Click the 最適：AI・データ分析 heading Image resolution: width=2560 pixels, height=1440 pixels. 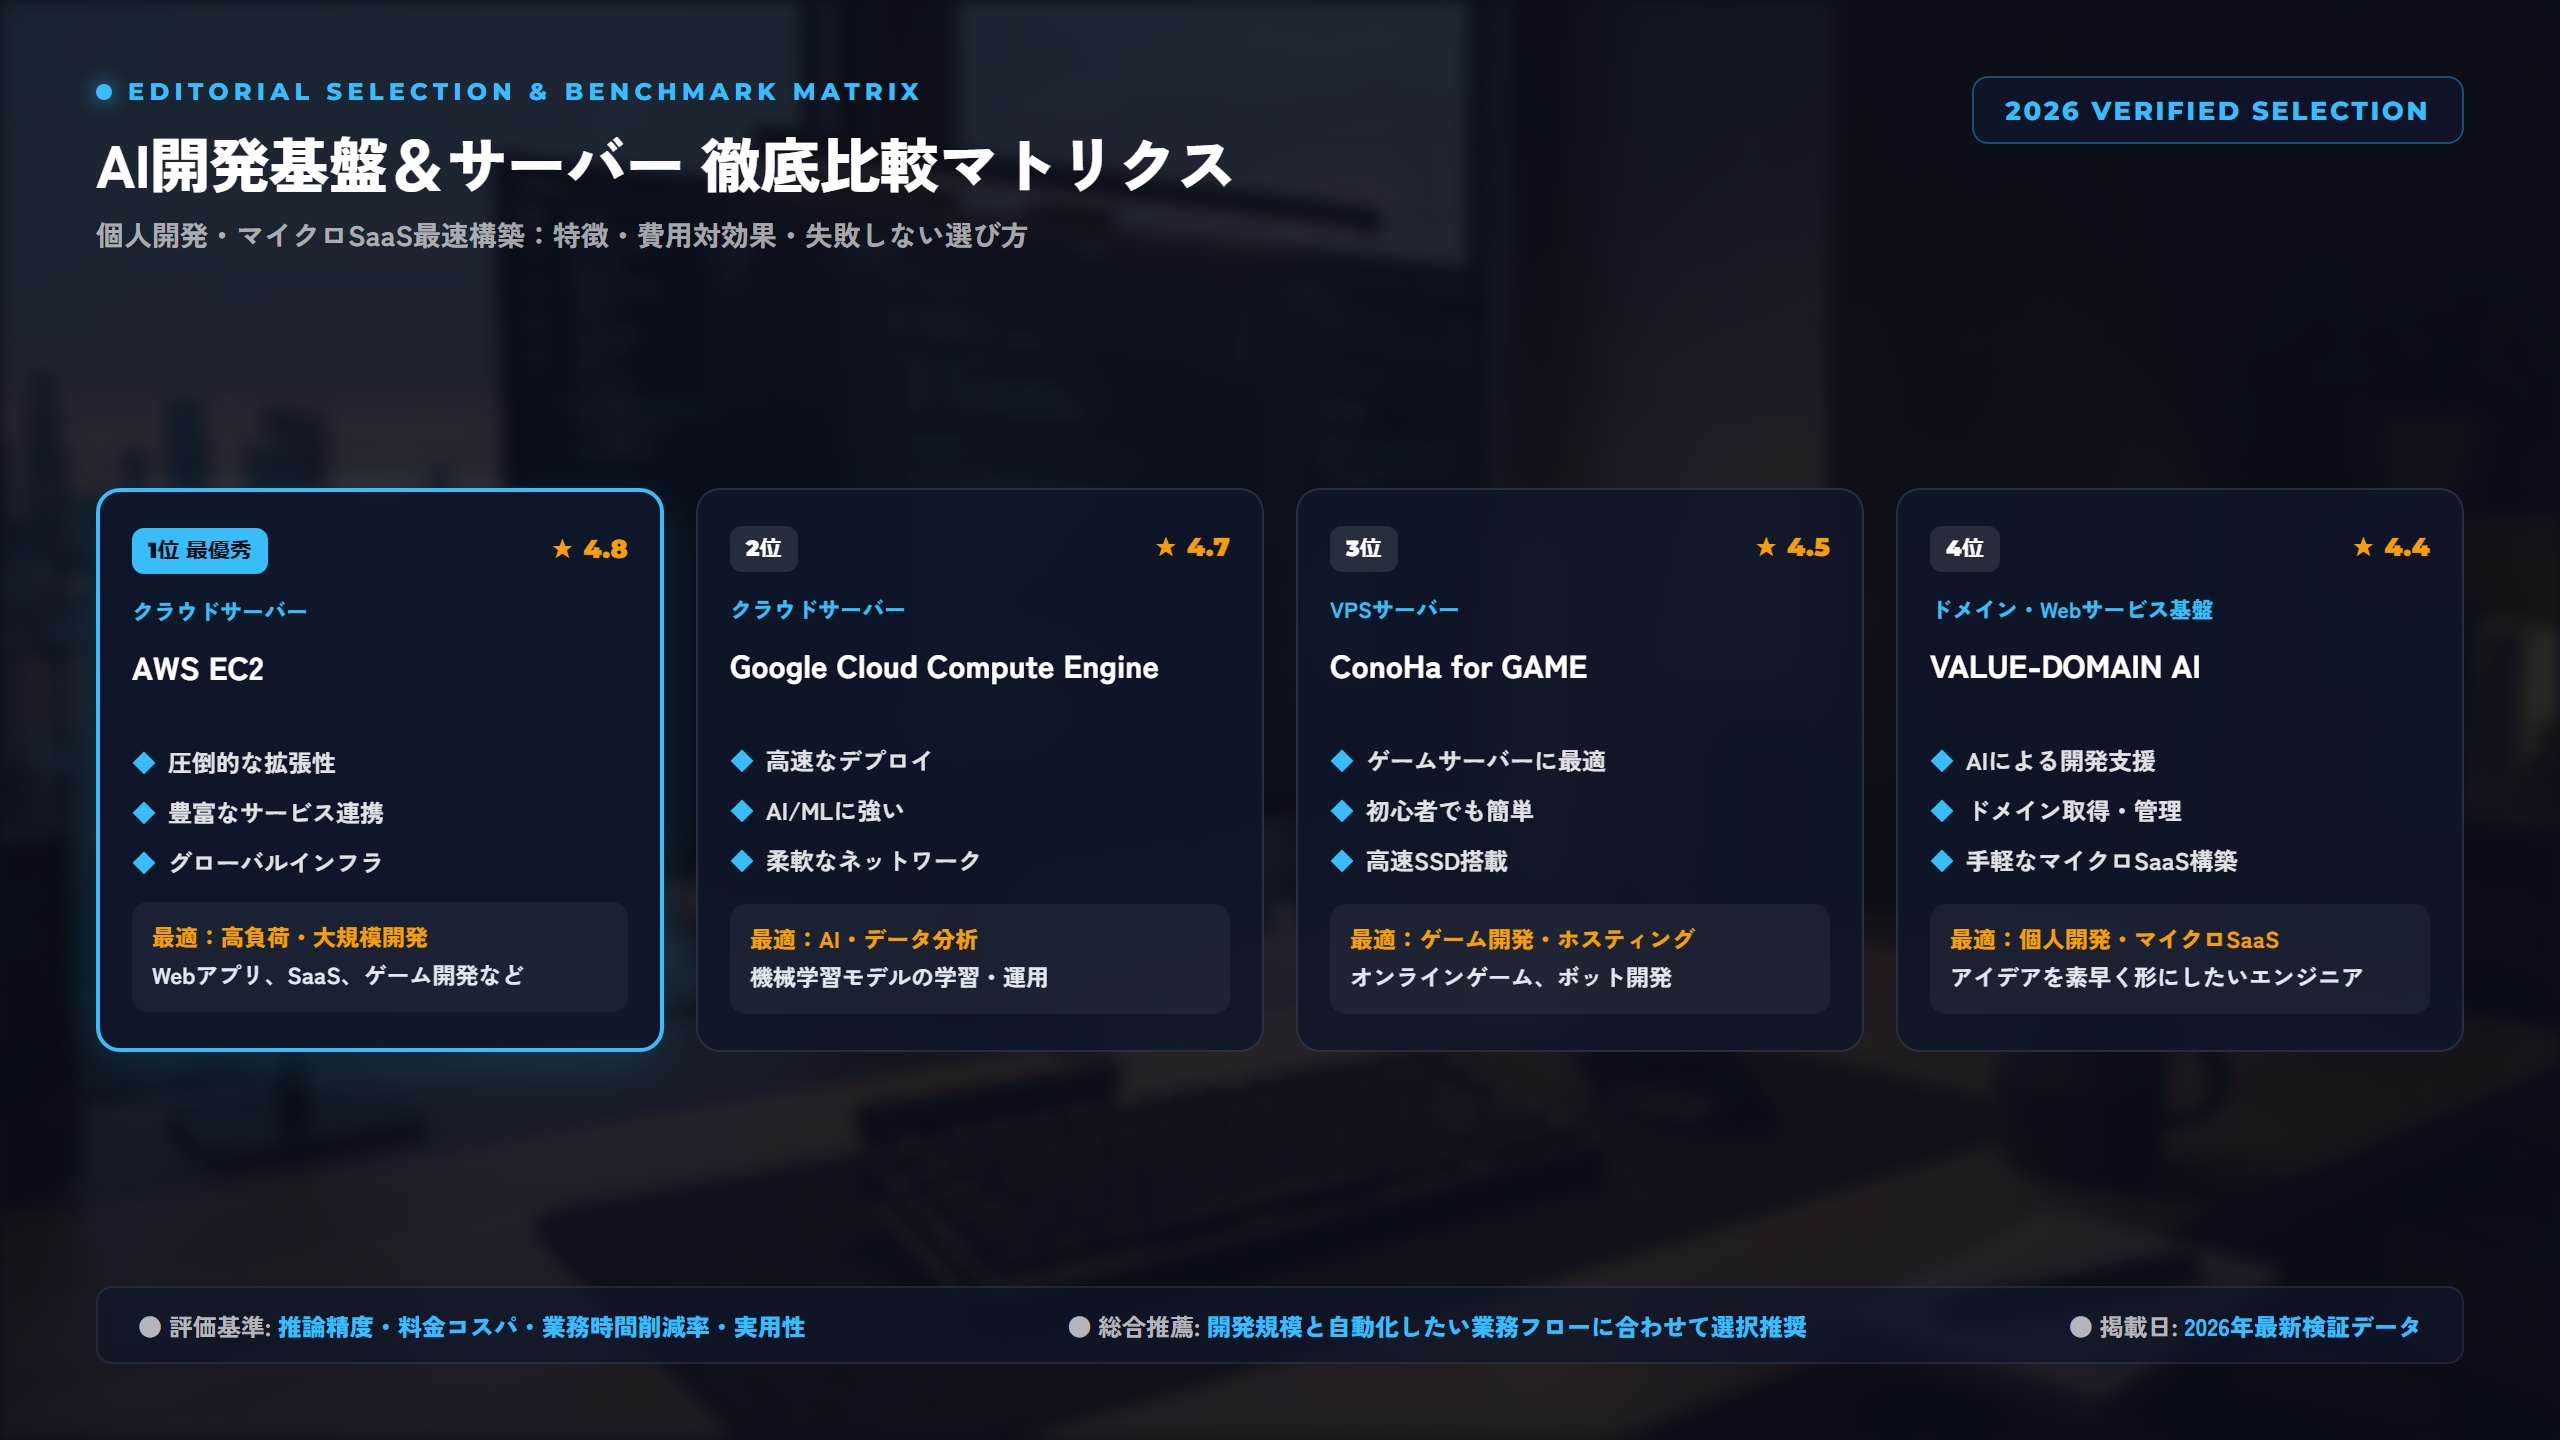[864, 940]
